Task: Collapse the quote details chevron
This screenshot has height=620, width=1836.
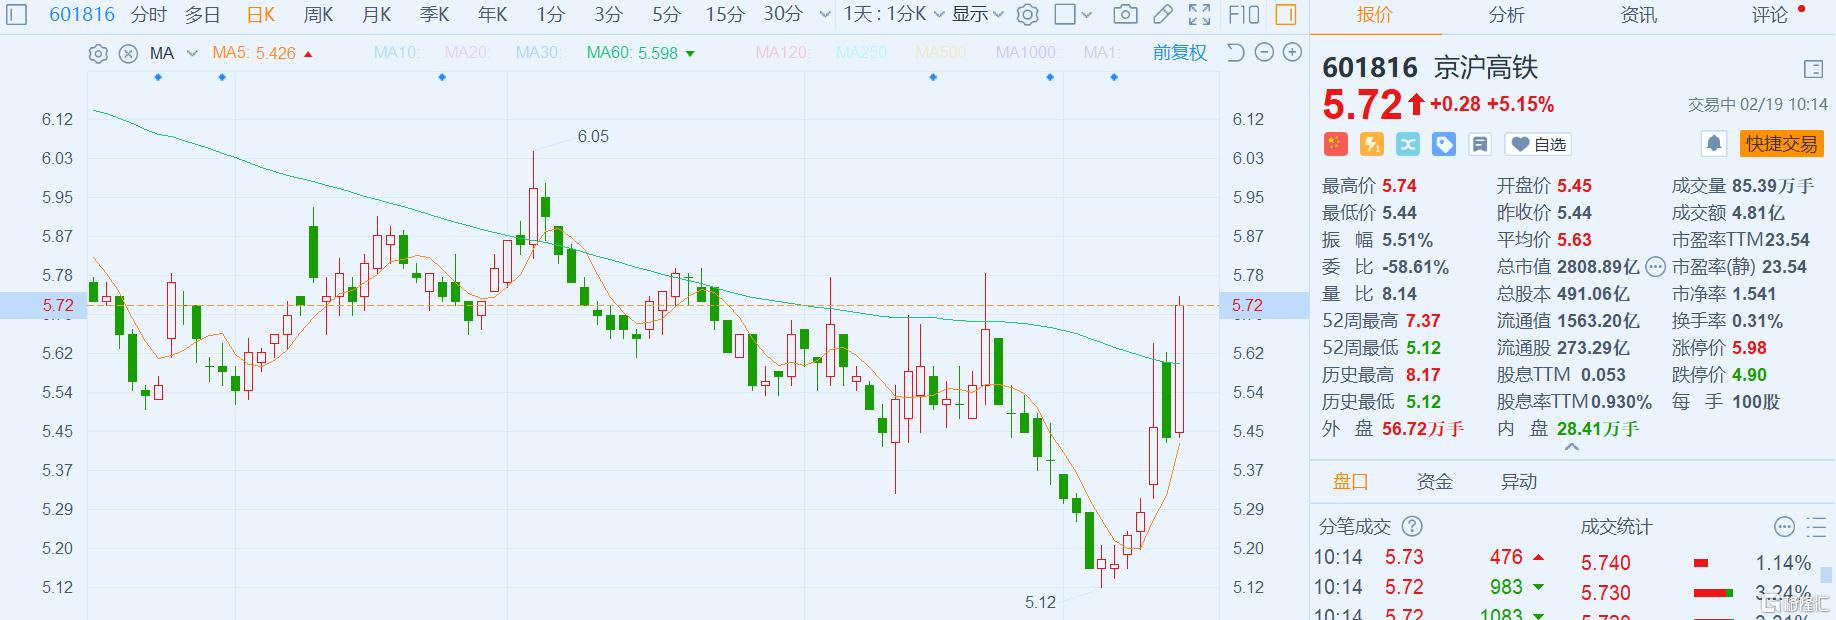Action: click(1572, 448)
